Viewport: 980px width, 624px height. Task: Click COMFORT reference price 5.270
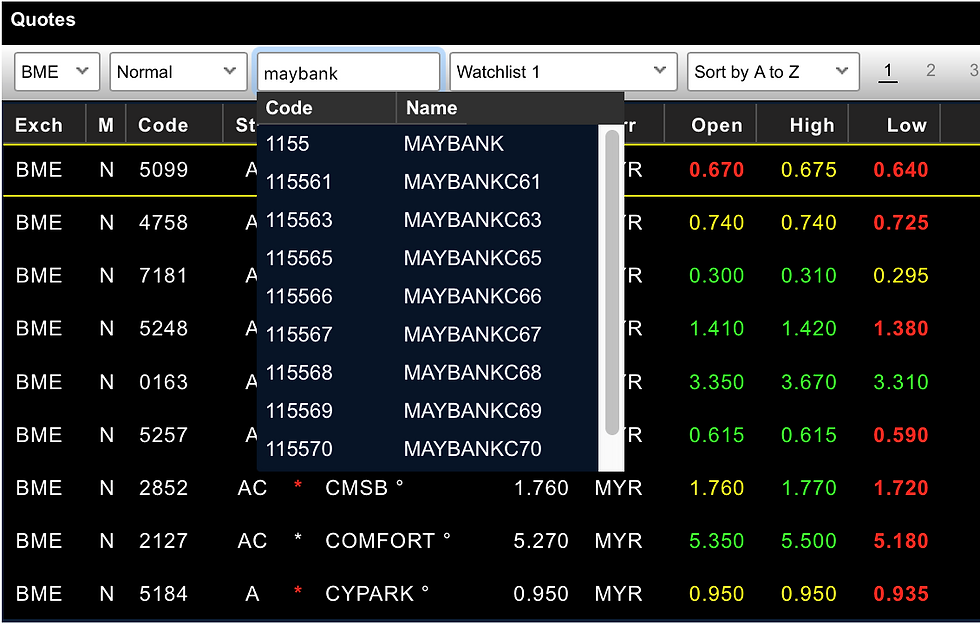pyautogui.click(x=541, y=541)
